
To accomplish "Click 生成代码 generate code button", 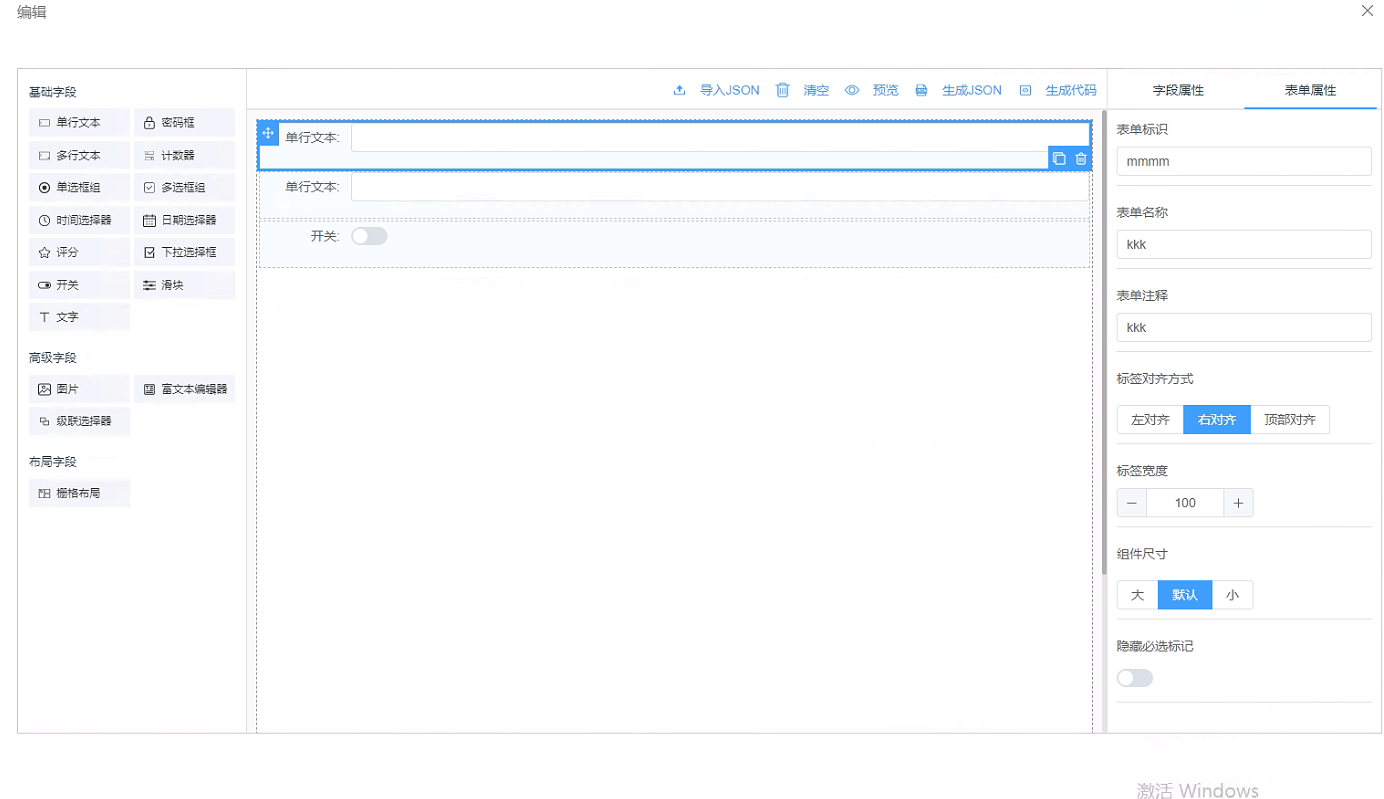I will (1058, 90).
